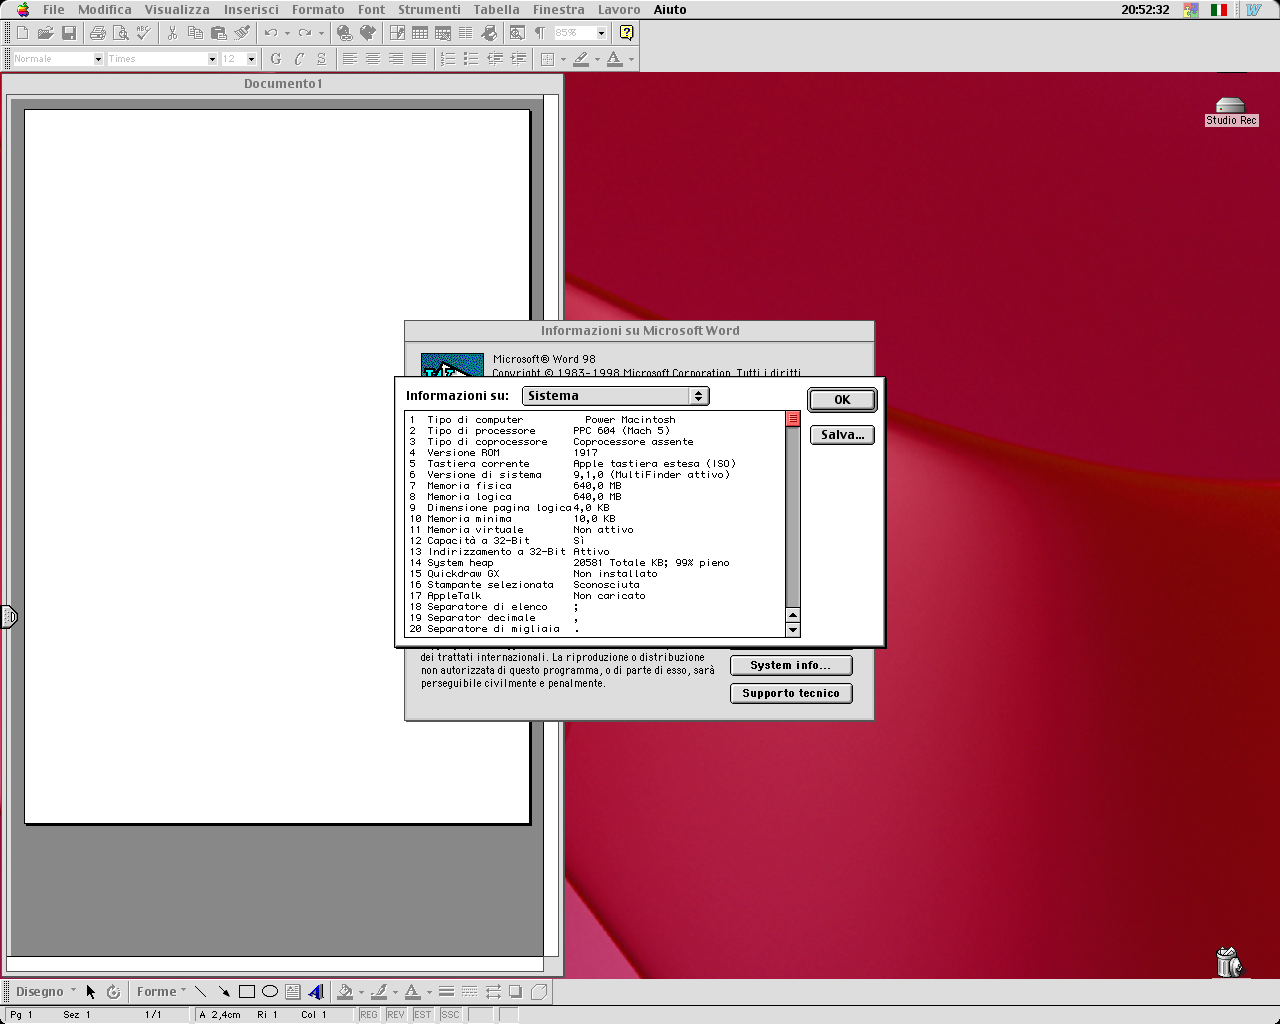Click the Undo arrow icon
The width and height of the screenshot is (1280, 1024).
pos(270,33)
